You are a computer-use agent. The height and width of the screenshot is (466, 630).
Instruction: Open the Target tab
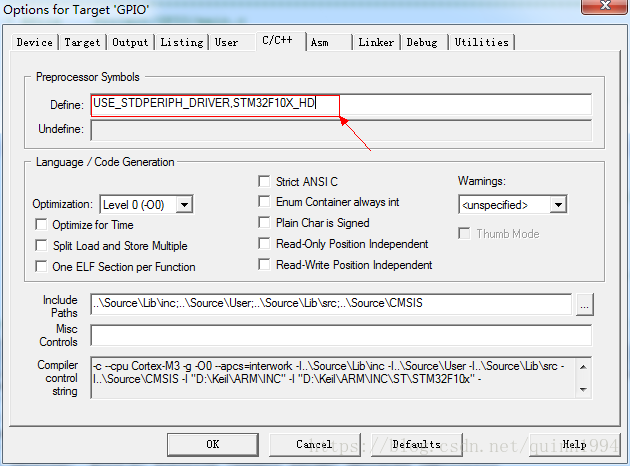82,42
